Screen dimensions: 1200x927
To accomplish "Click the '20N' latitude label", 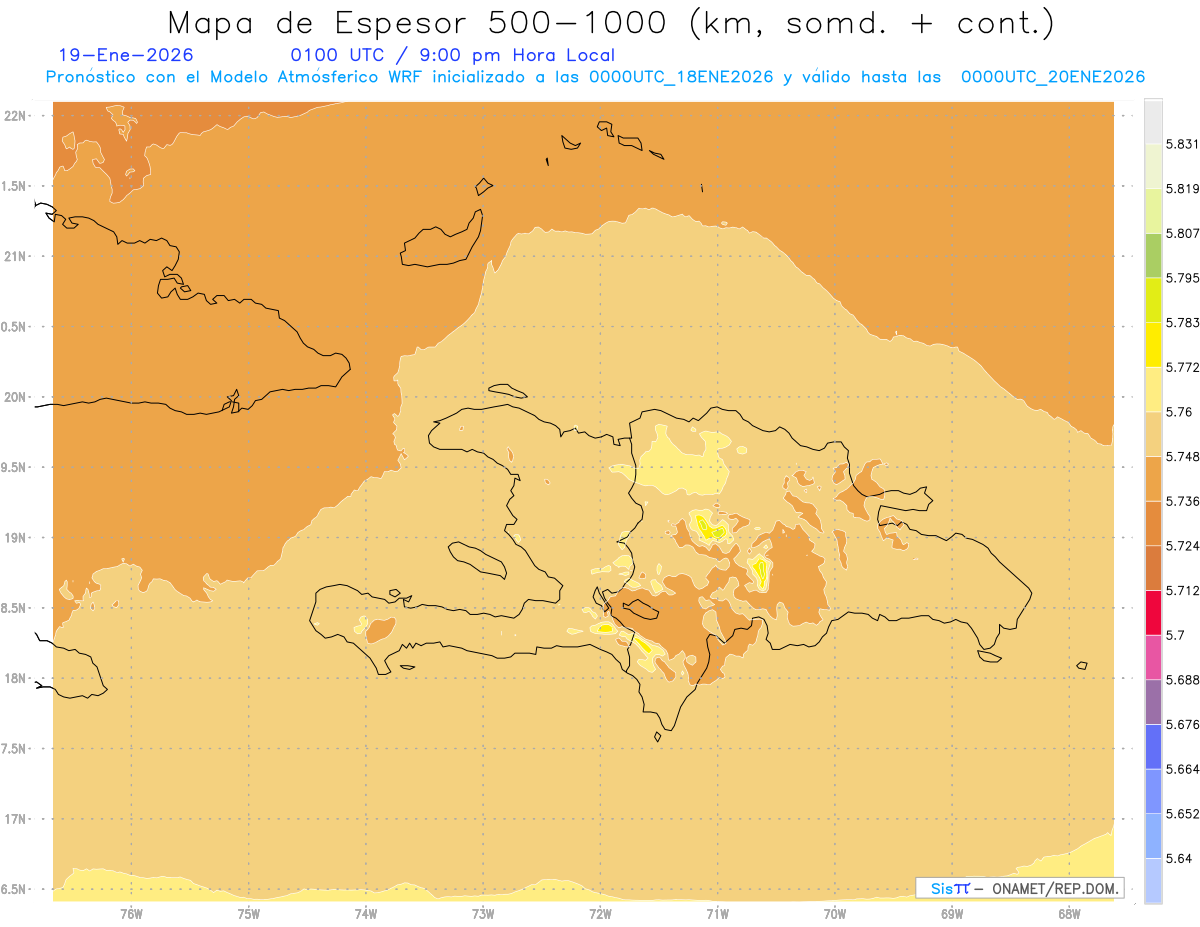I will tap(16, 397).
